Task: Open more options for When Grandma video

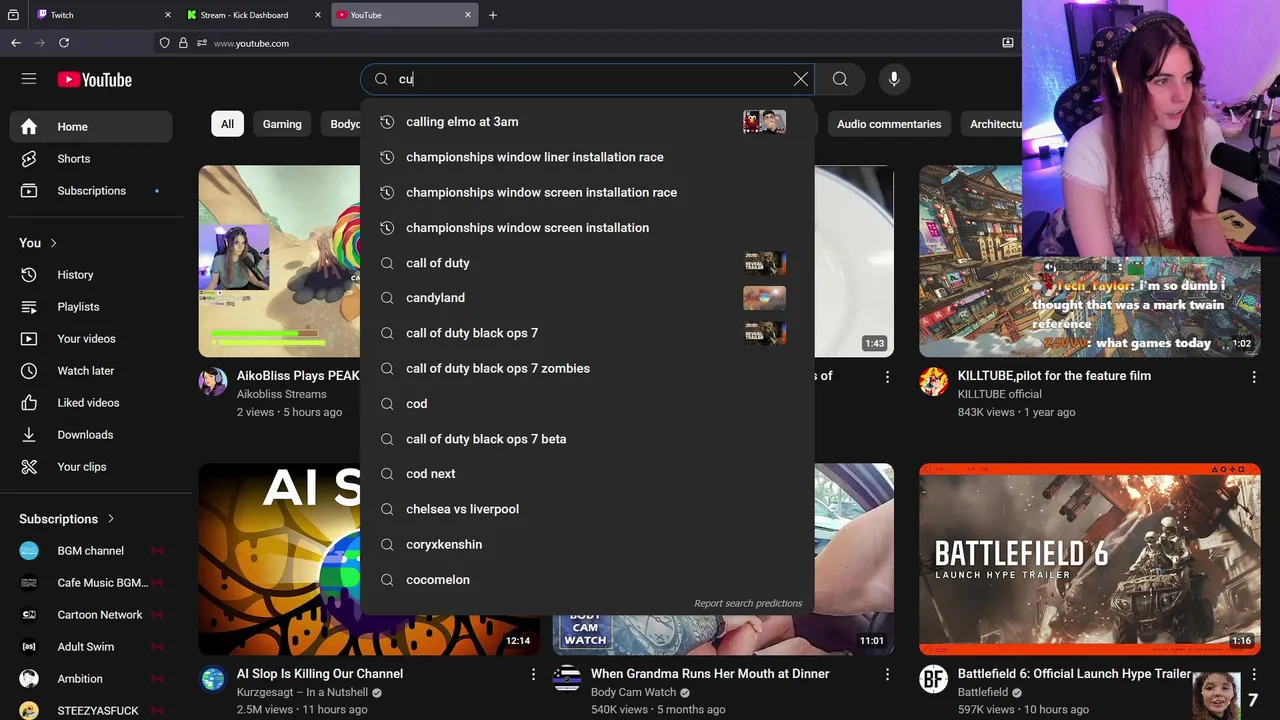Action: (887, 675)
